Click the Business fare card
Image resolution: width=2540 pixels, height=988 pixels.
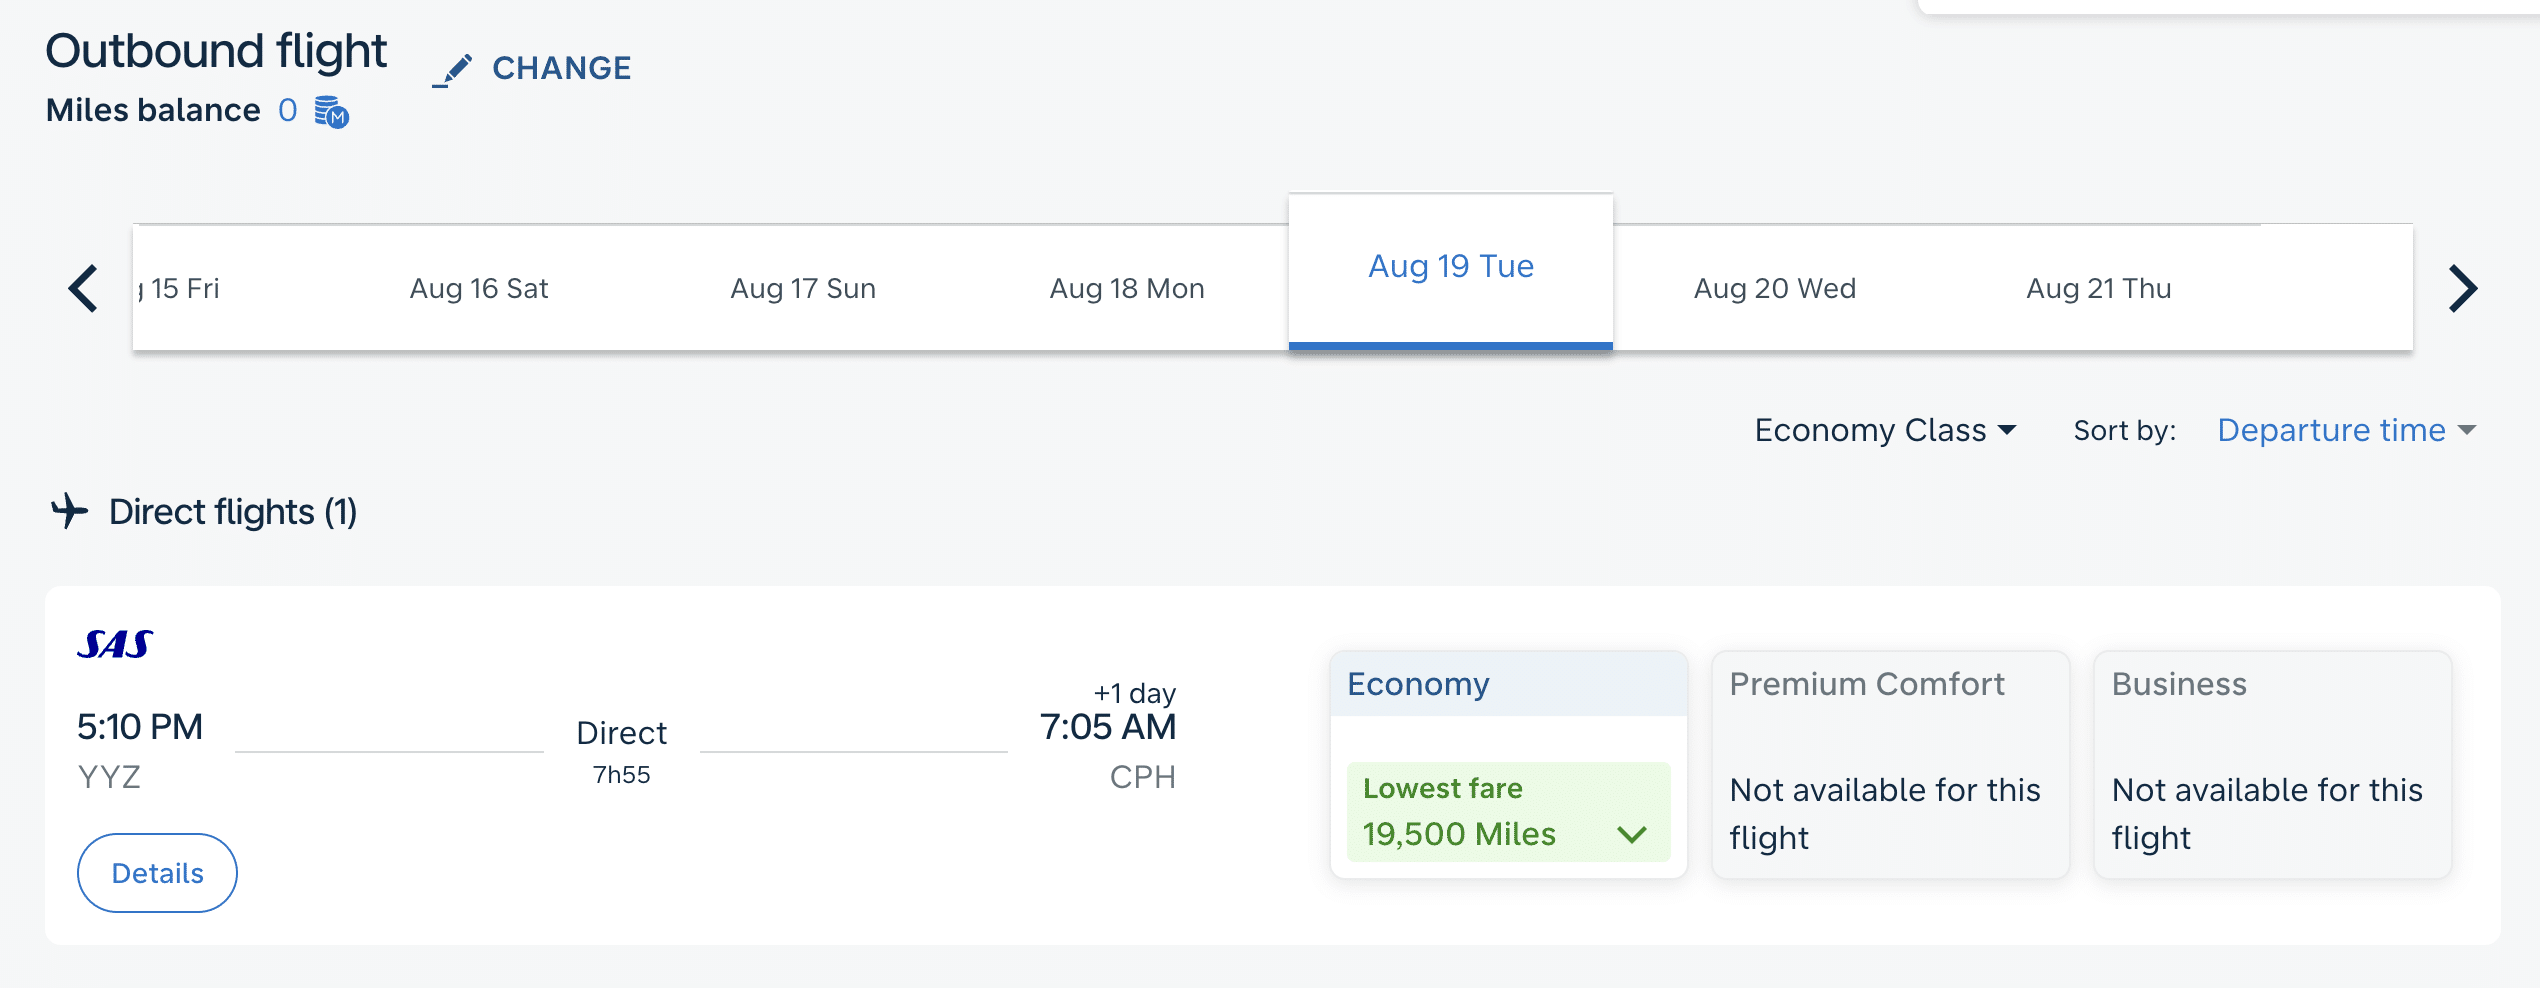[2272, 765]
